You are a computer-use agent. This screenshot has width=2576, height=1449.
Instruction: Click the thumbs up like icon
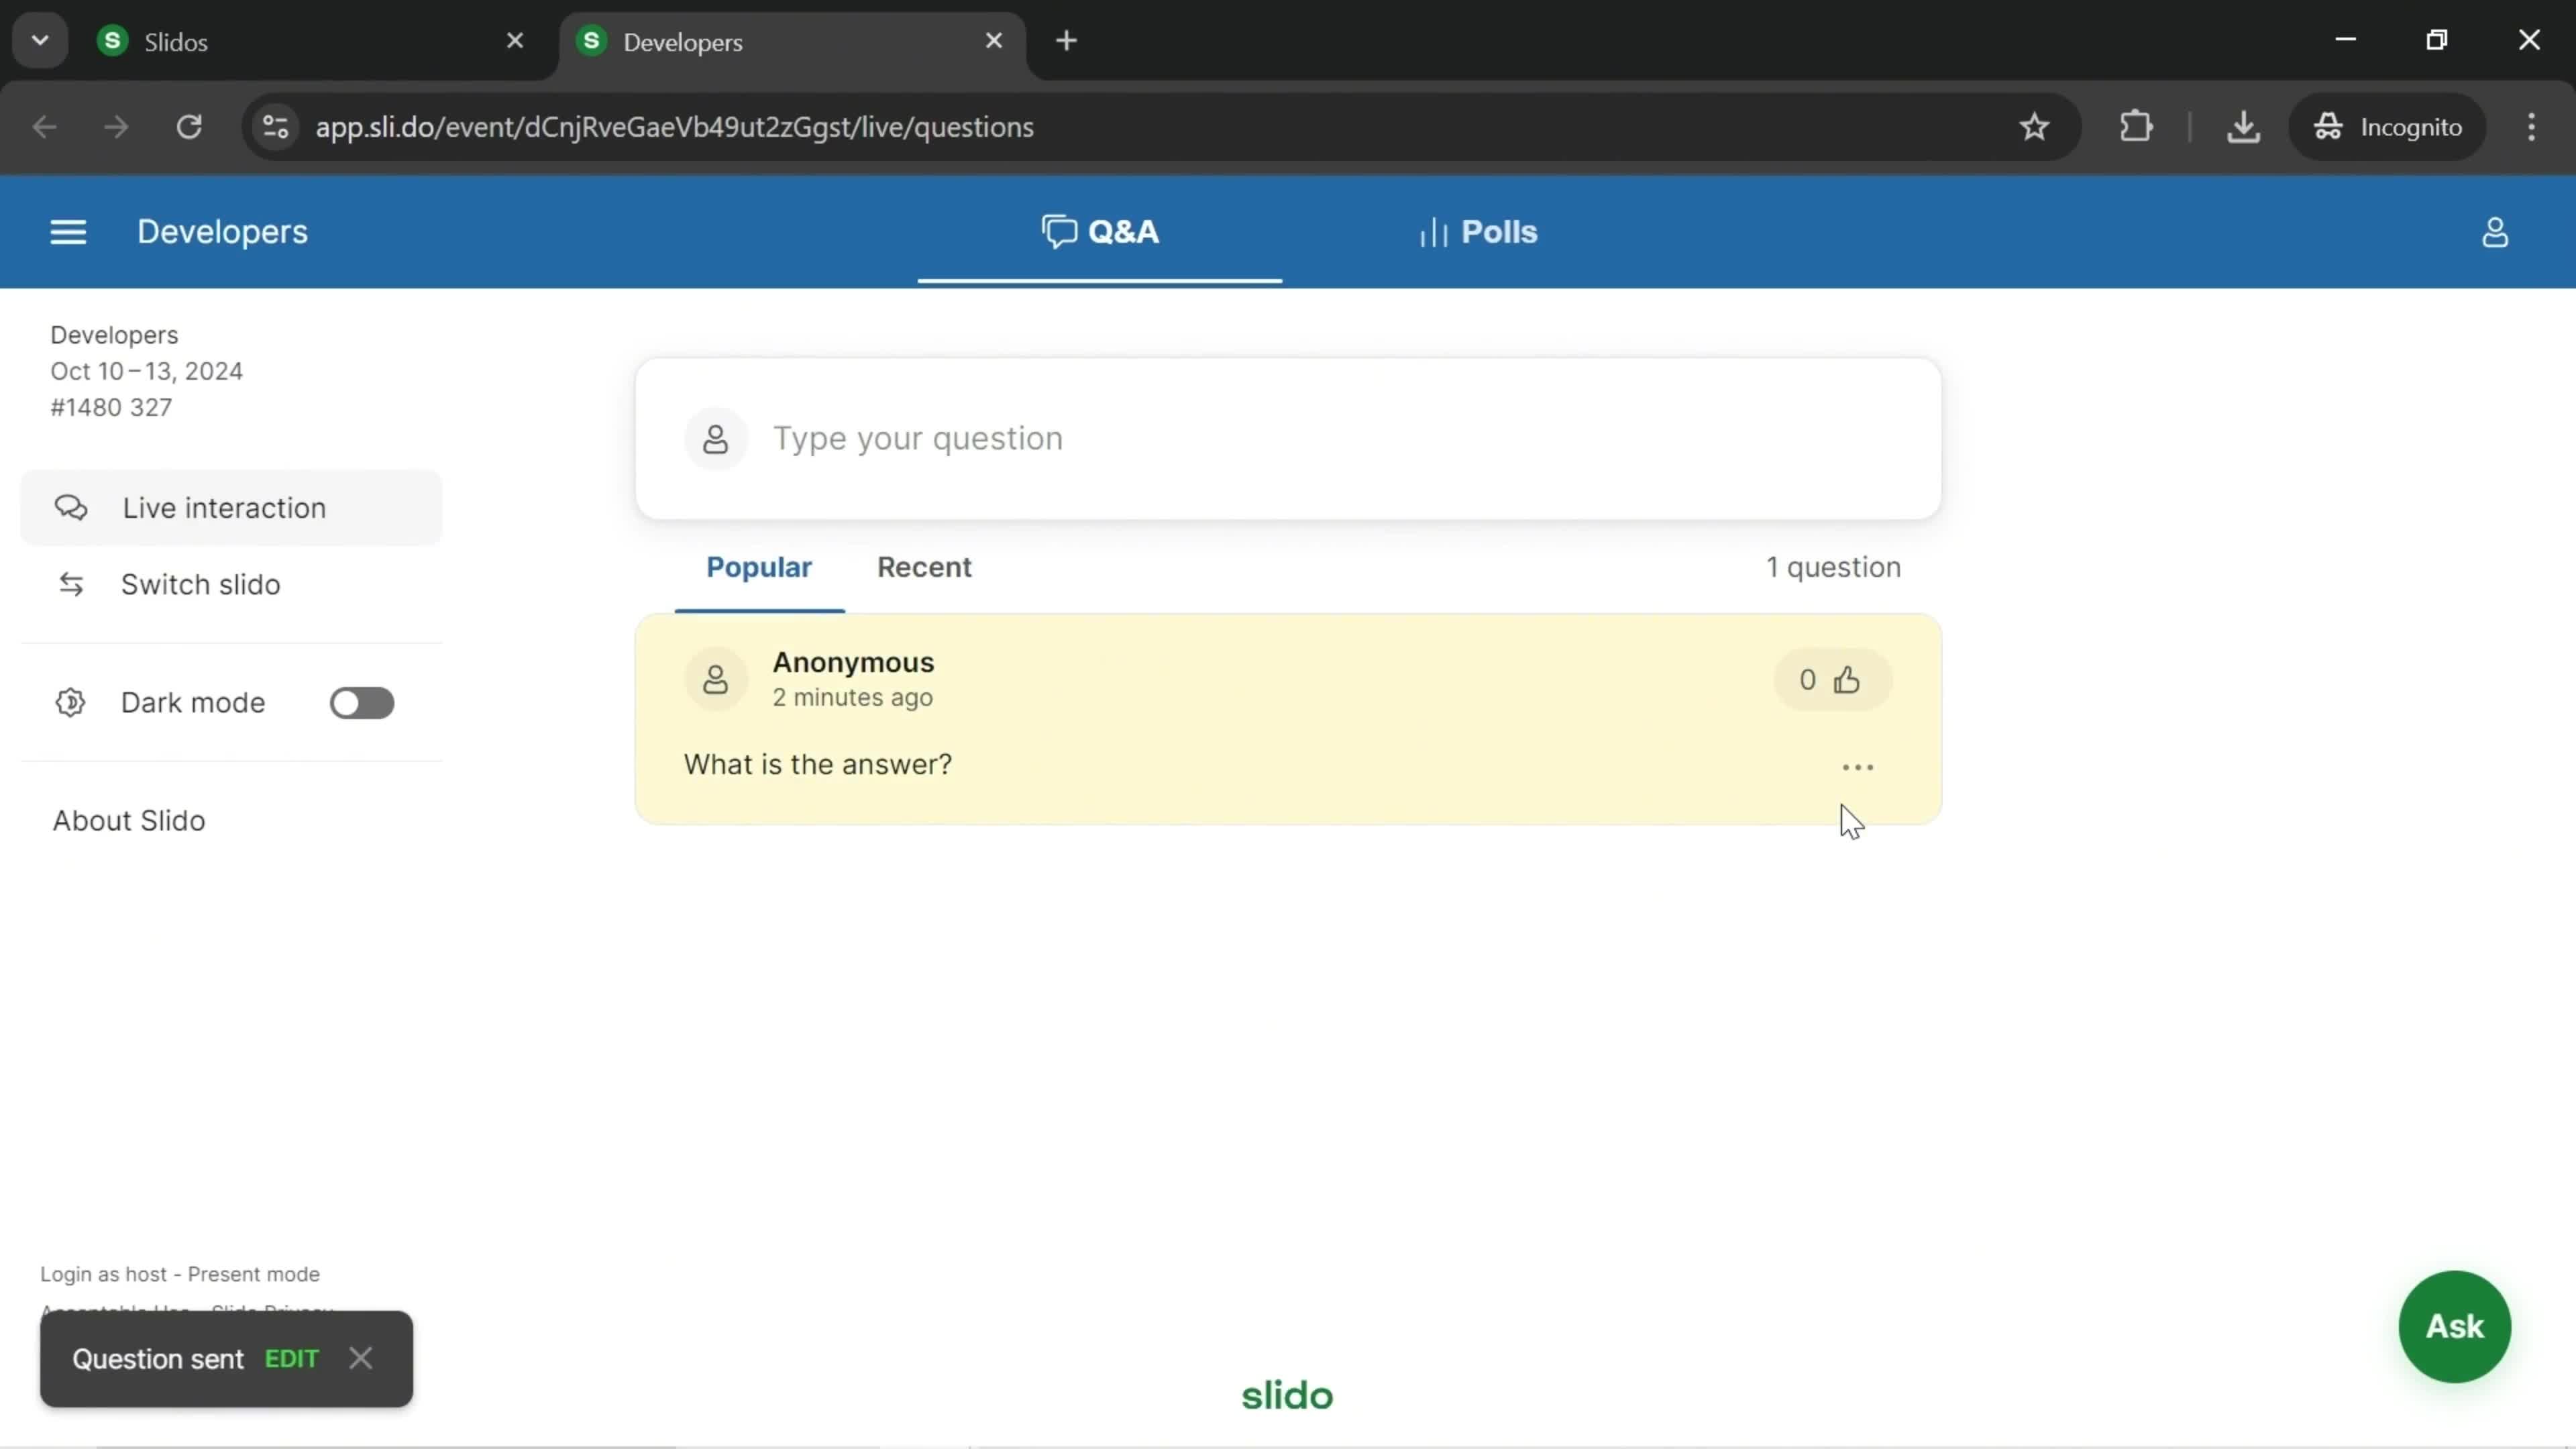1847,680
